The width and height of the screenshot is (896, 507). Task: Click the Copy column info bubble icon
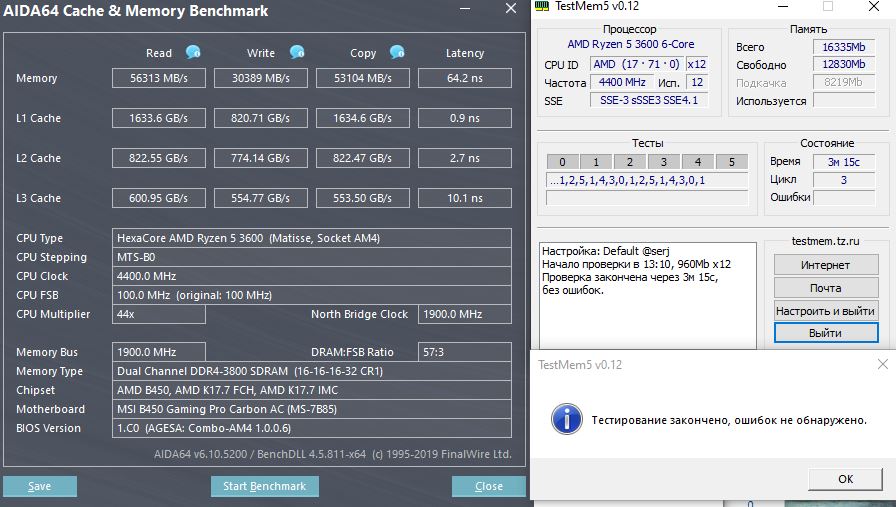coord(397,53)
